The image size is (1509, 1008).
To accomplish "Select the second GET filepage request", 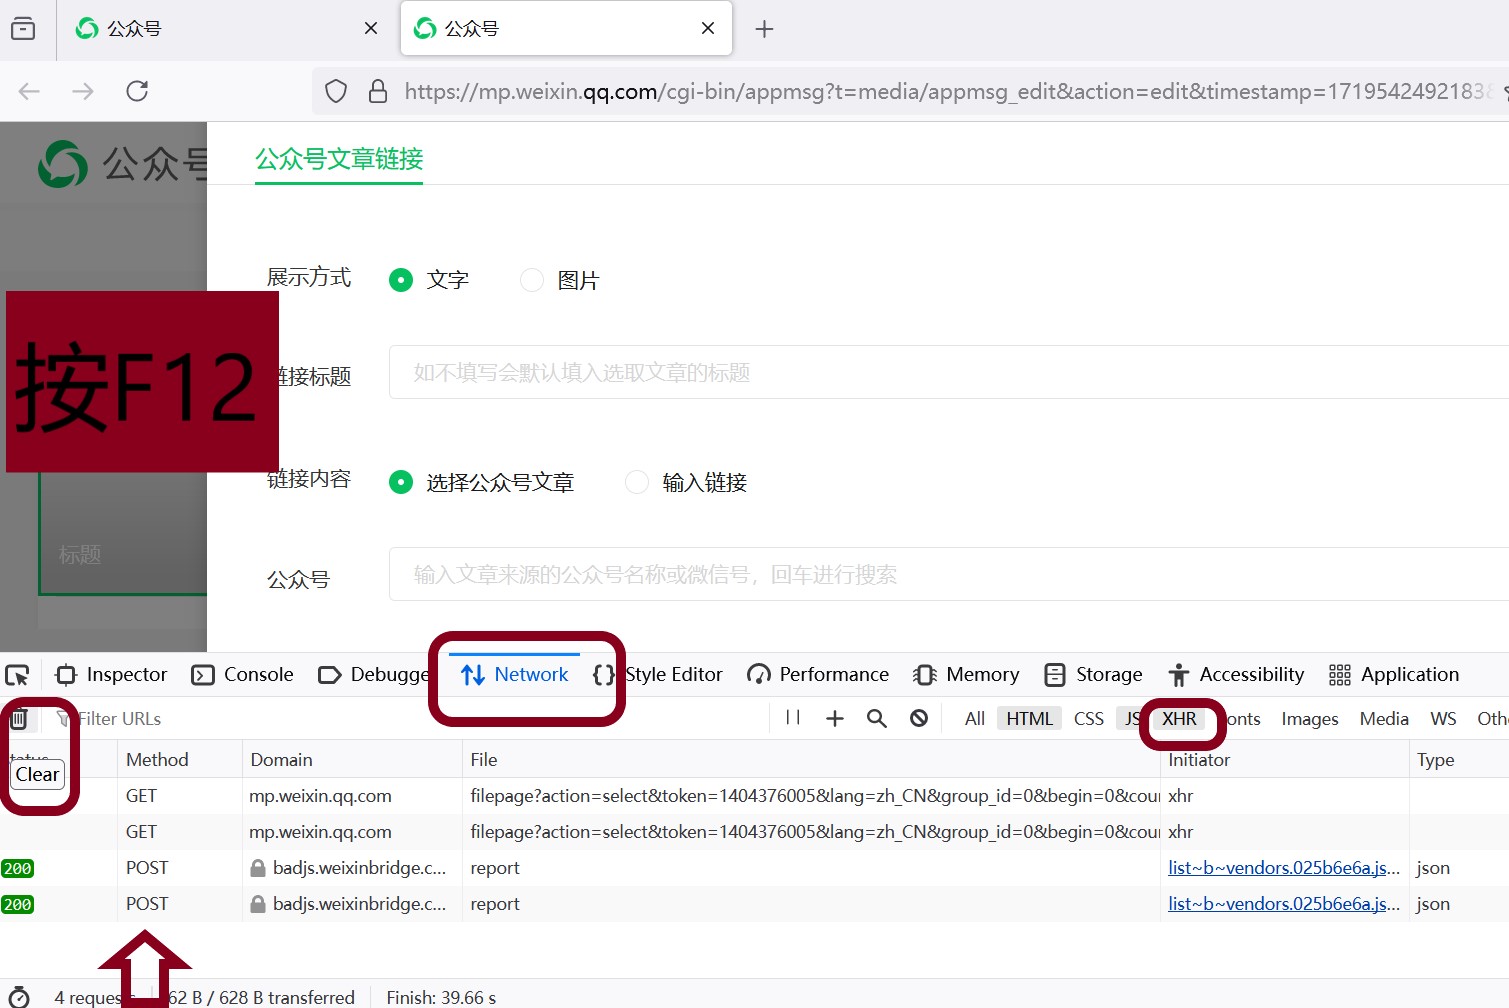I will click(x=754, y=832).
